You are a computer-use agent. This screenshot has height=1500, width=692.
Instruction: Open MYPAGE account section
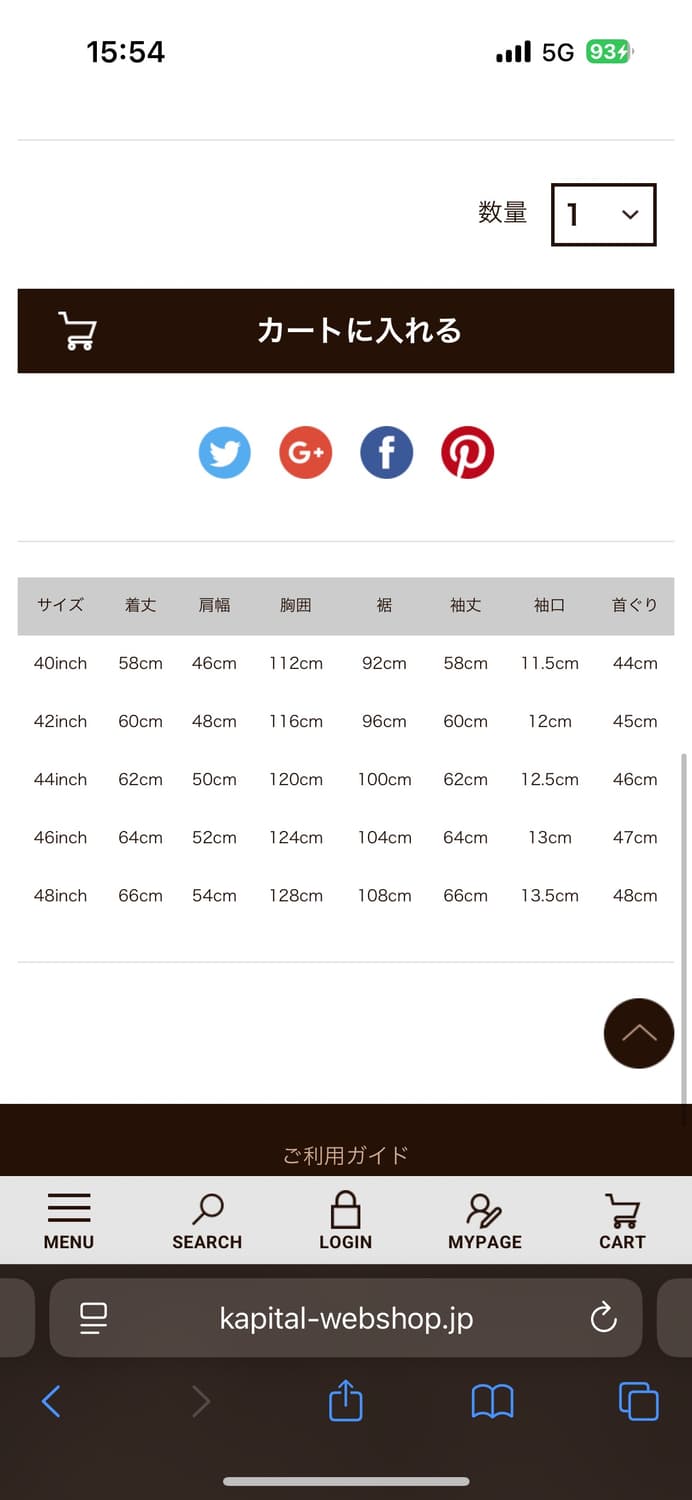coord(484,1221)
